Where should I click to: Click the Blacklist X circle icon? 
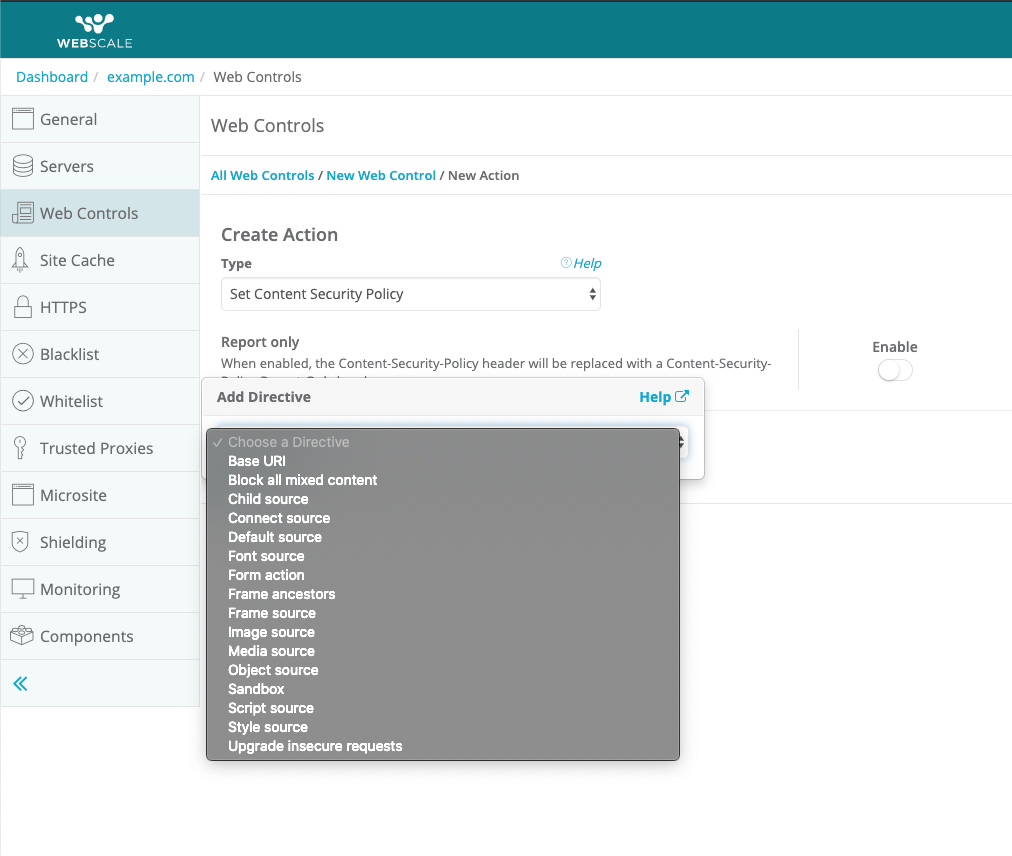click(22, 354)
